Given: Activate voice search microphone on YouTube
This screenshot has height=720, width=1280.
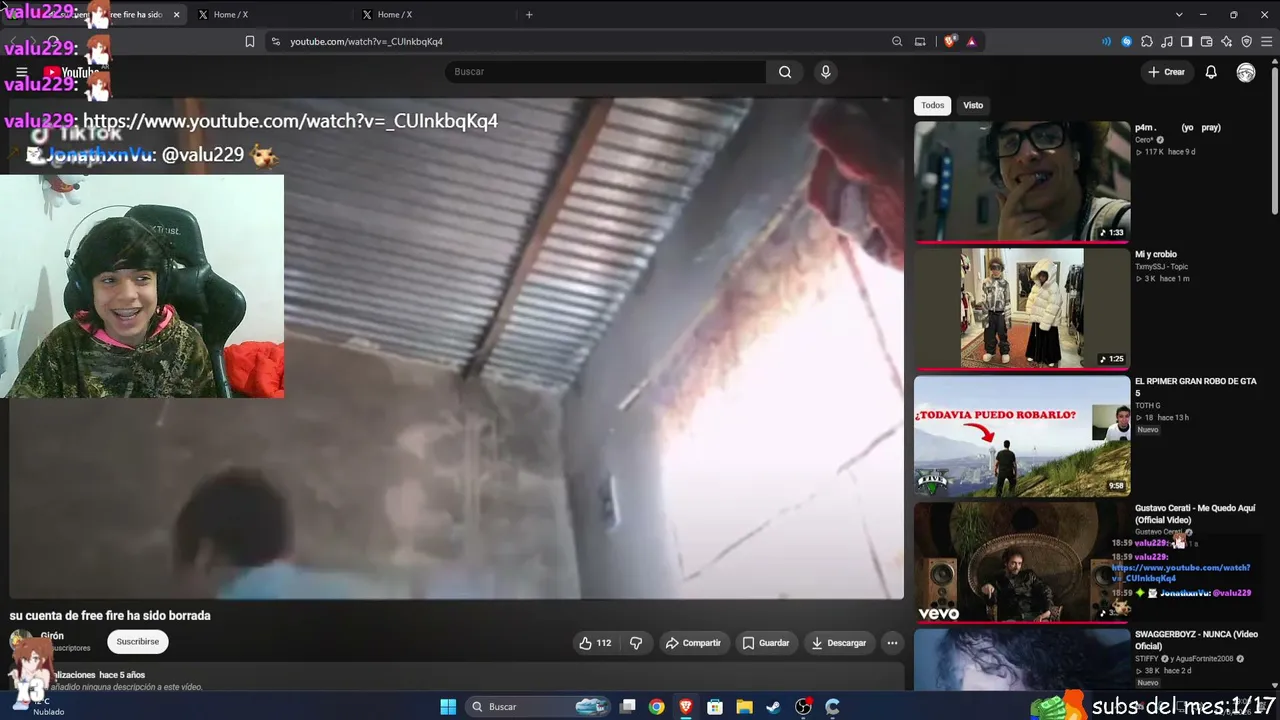Looking at the screenshot, I should click(x=825, y=72).
